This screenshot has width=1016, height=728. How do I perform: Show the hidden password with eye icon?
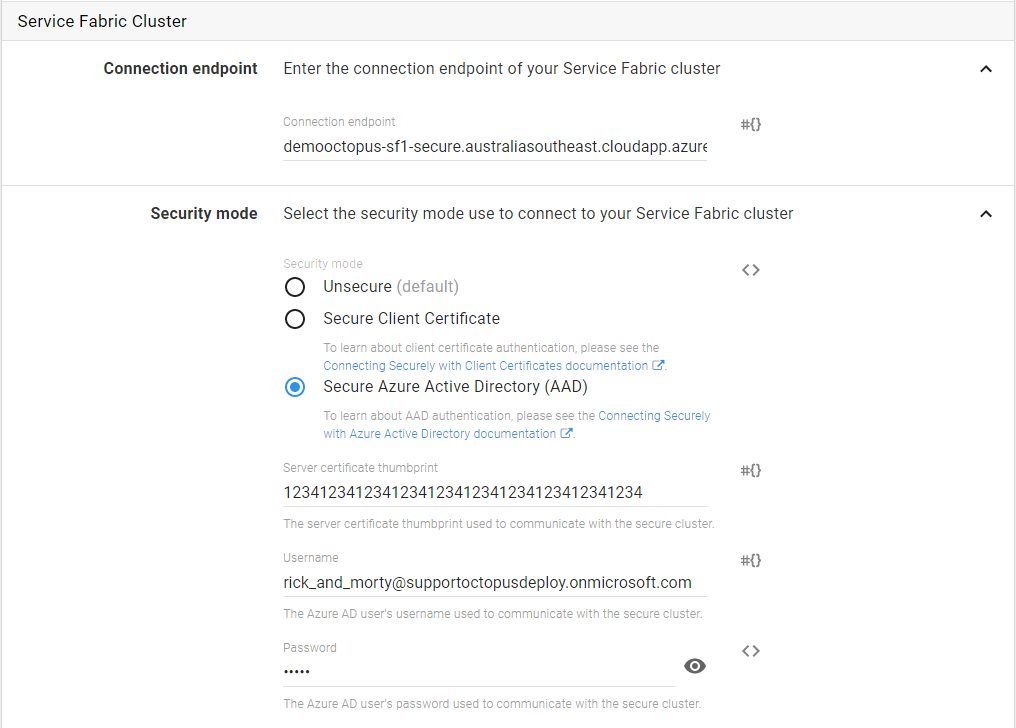(695, 666)
